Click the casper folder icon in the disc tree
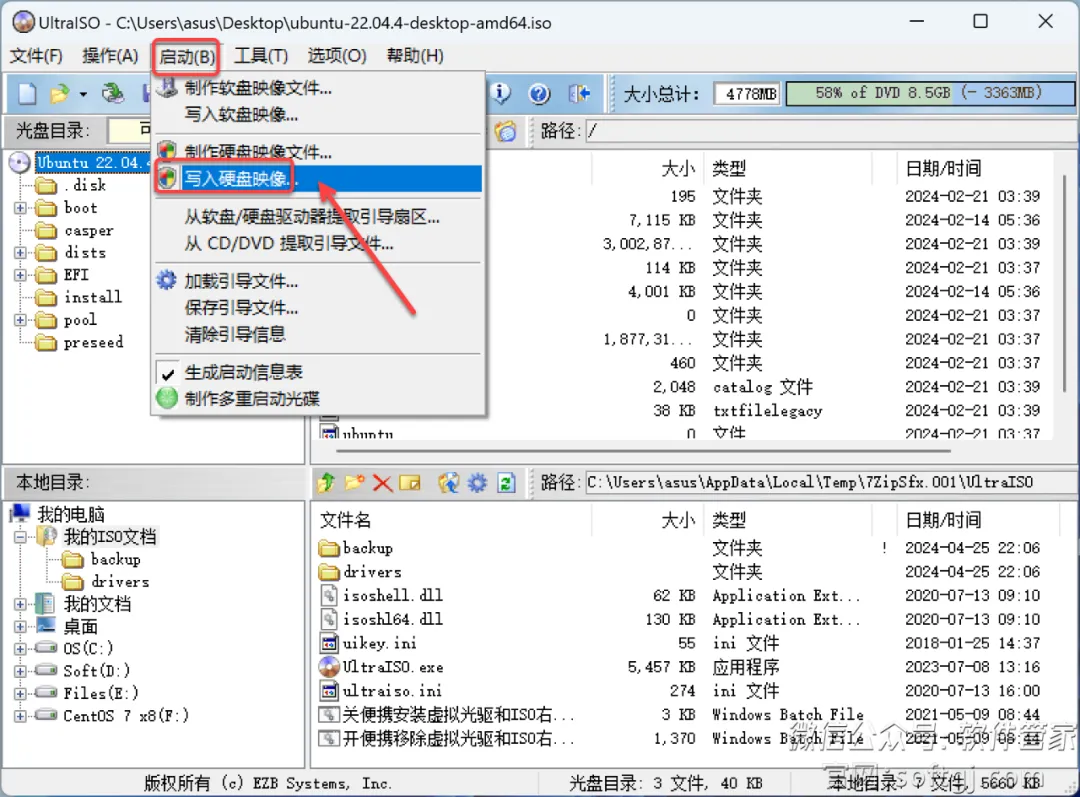 [x=46, y=231]
